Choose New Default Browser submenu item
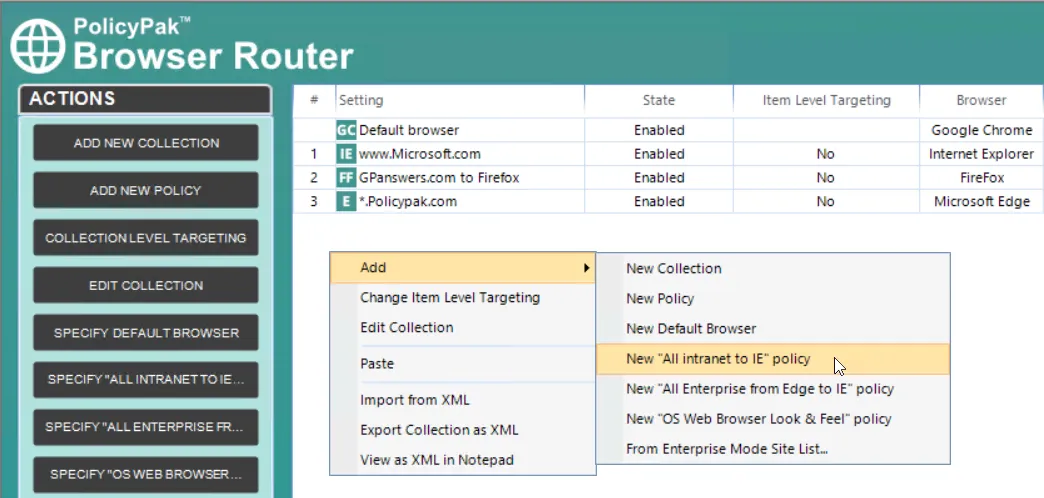Screen dimensions: 1044x498 tap(772, 328)
